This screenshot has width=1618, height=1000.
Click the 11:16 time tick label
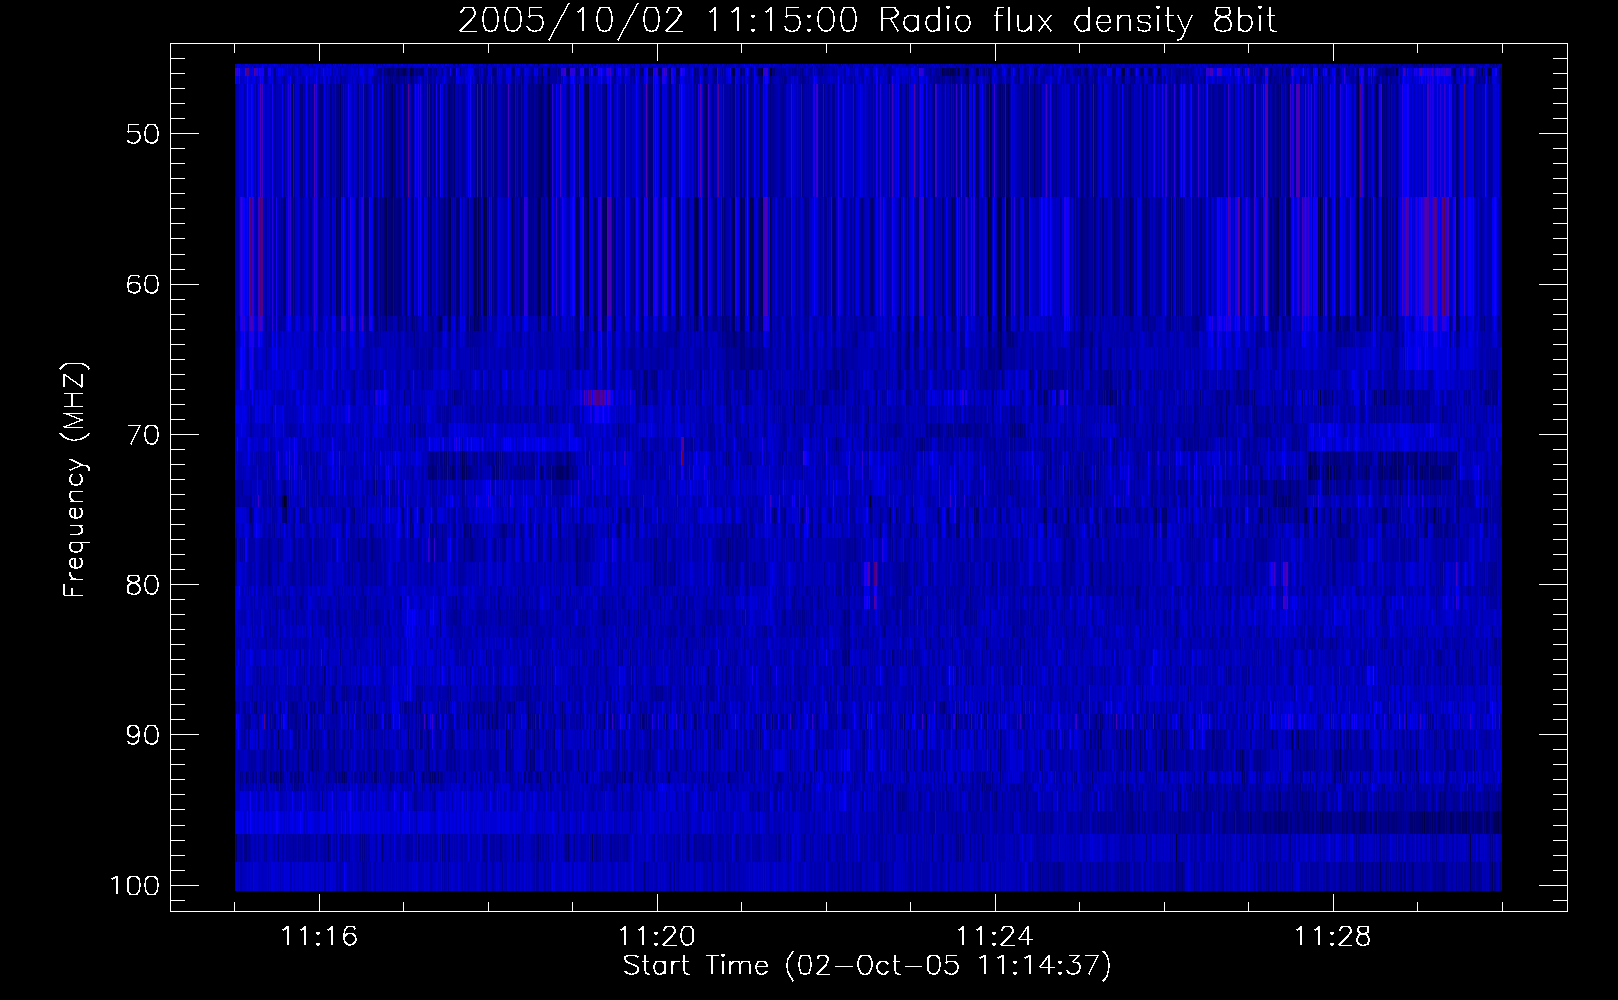(320, 937)
